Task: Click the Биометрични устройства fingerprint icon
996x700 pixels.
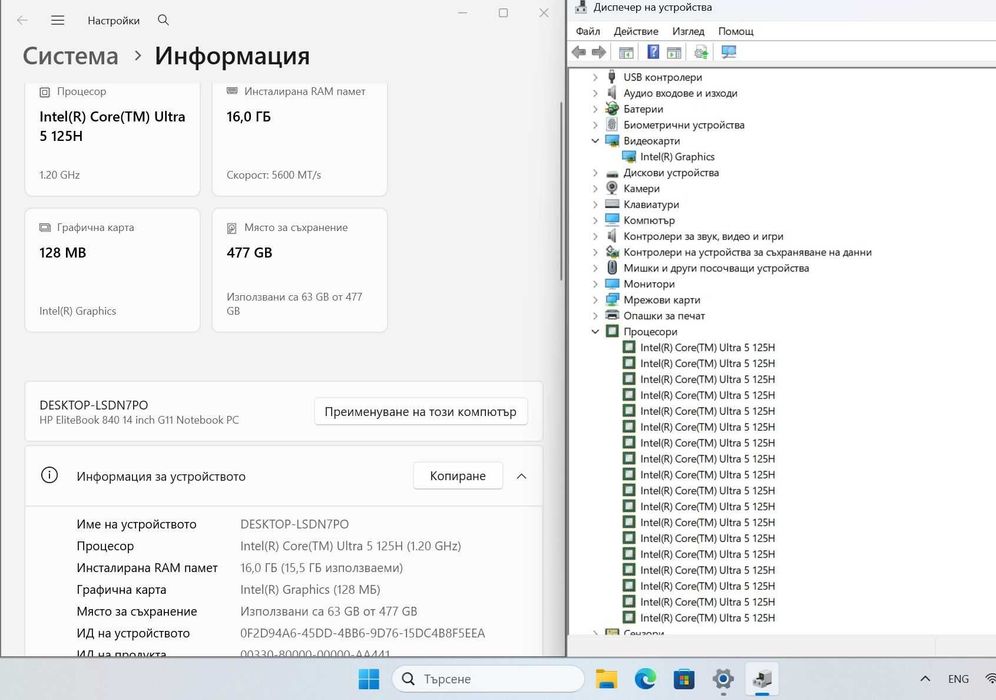Action: pyautogui.click(x=612, y=125)
